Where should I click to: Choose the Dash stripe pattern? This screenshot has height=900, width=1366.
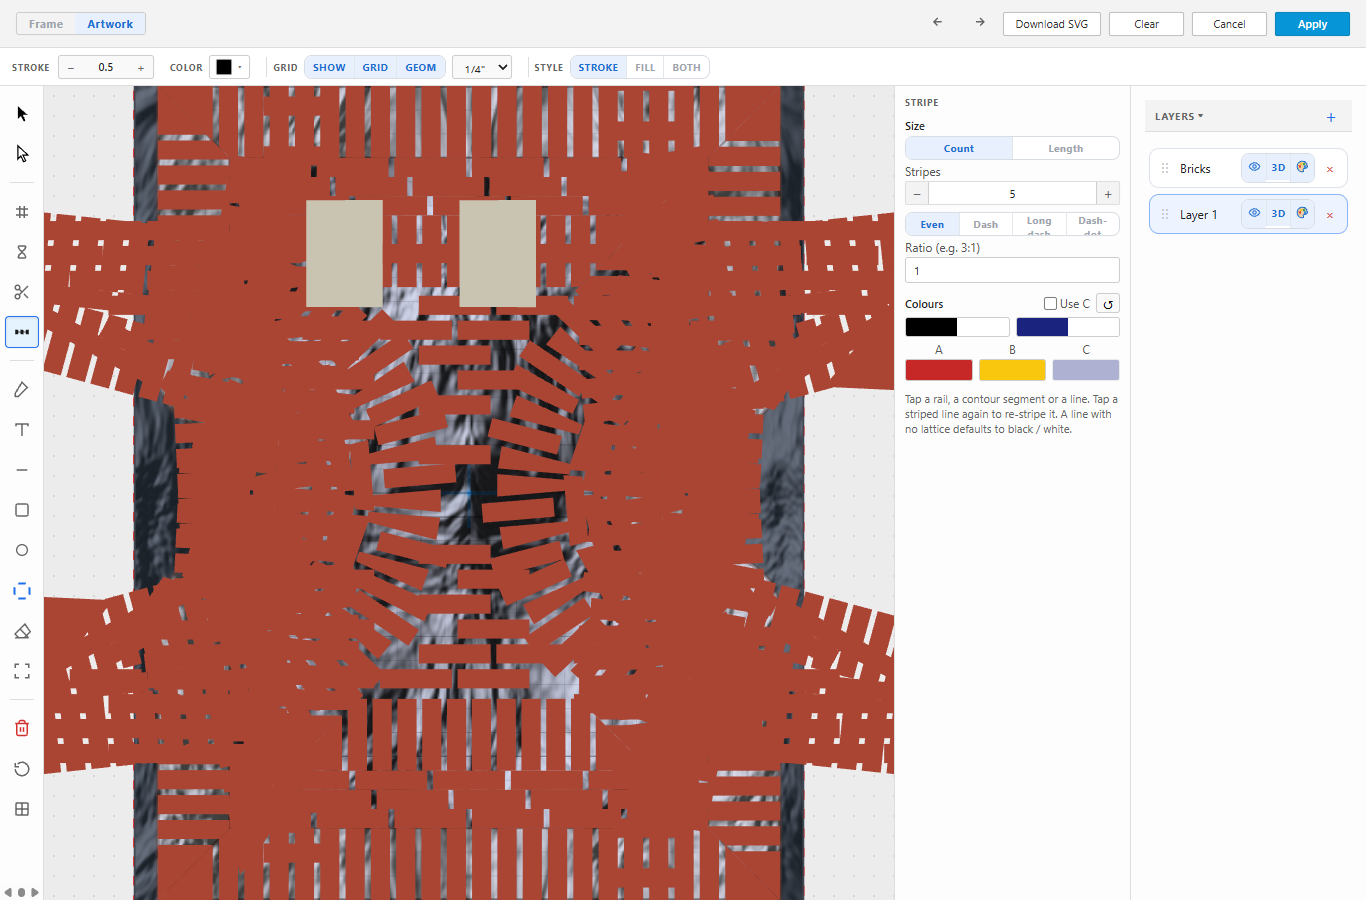tap(986, 224)
